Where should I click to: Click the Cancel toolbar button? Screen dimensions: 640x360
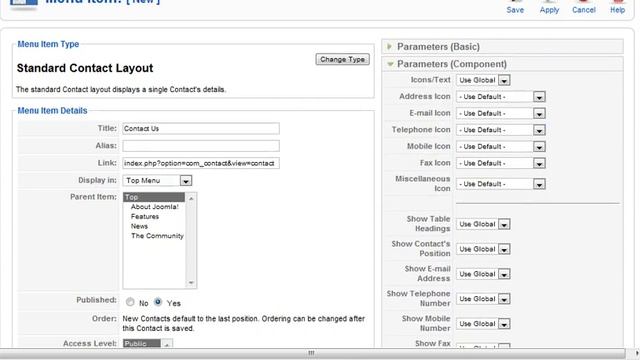(583, 7)
